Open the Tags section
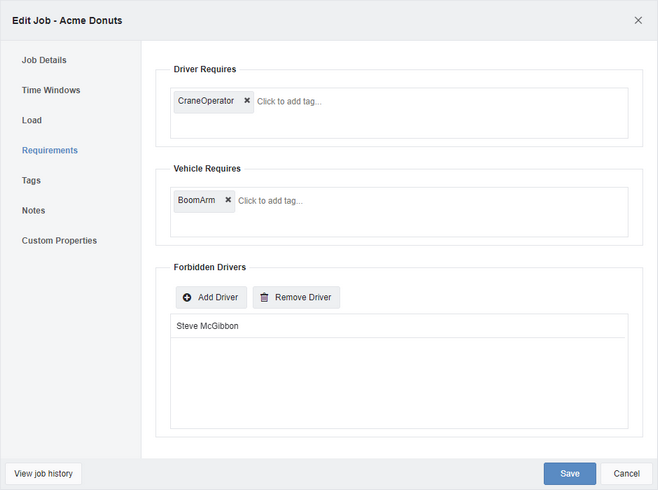 pyautogui.click(x=31, y=180)
